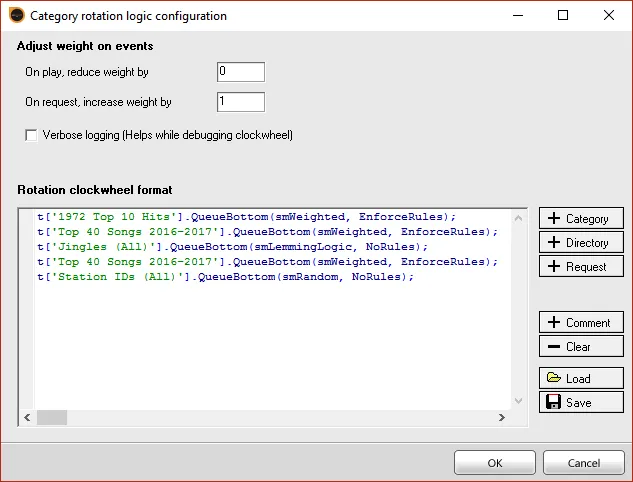Maximize the configuration window

(563, 15)
